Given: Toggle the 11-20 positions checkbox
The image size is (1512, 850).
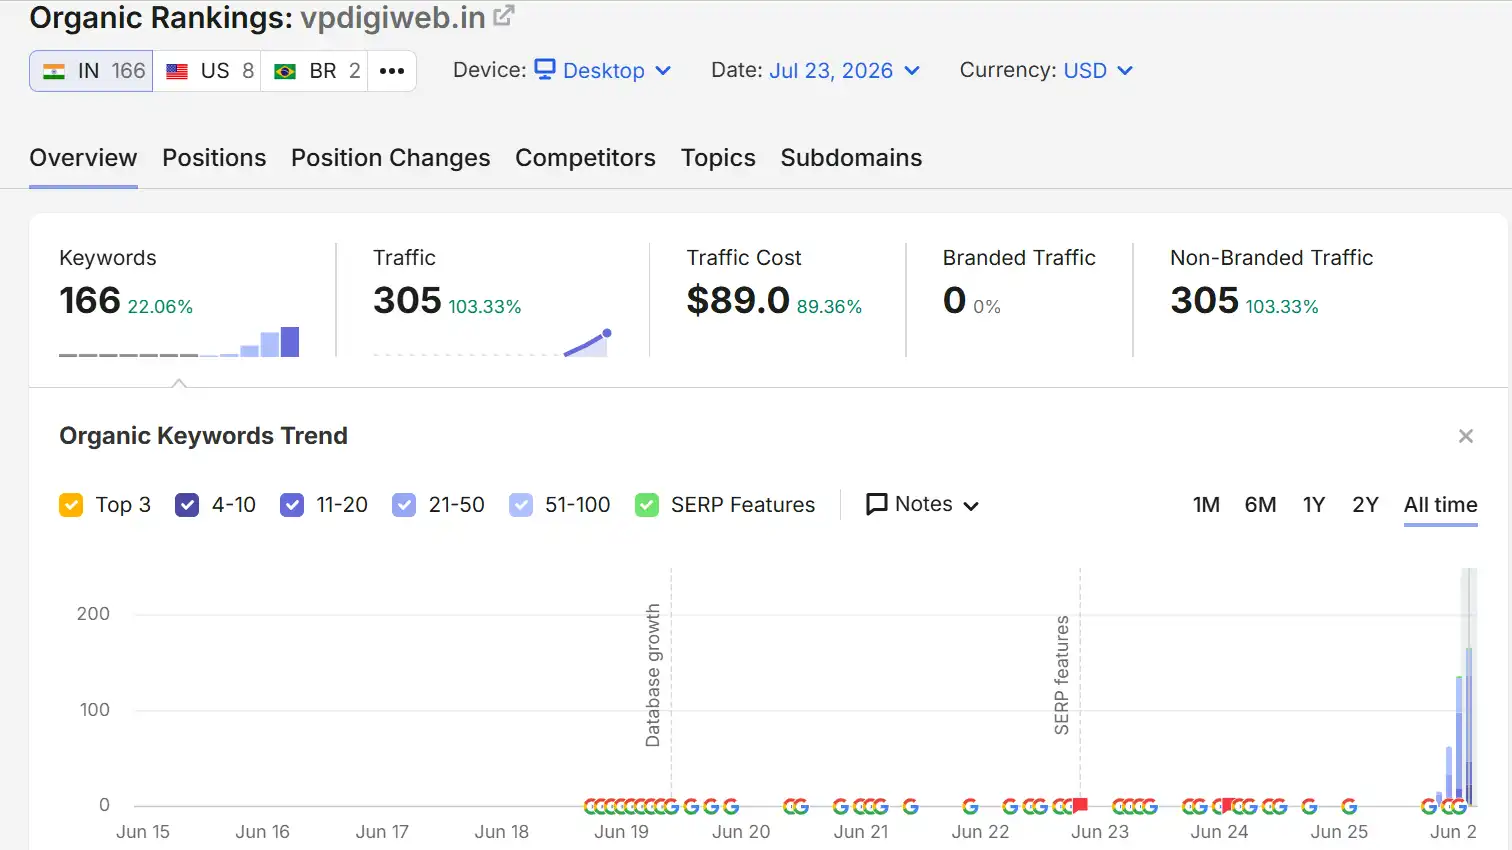Looking at the screenshot, I should [292, 505].
